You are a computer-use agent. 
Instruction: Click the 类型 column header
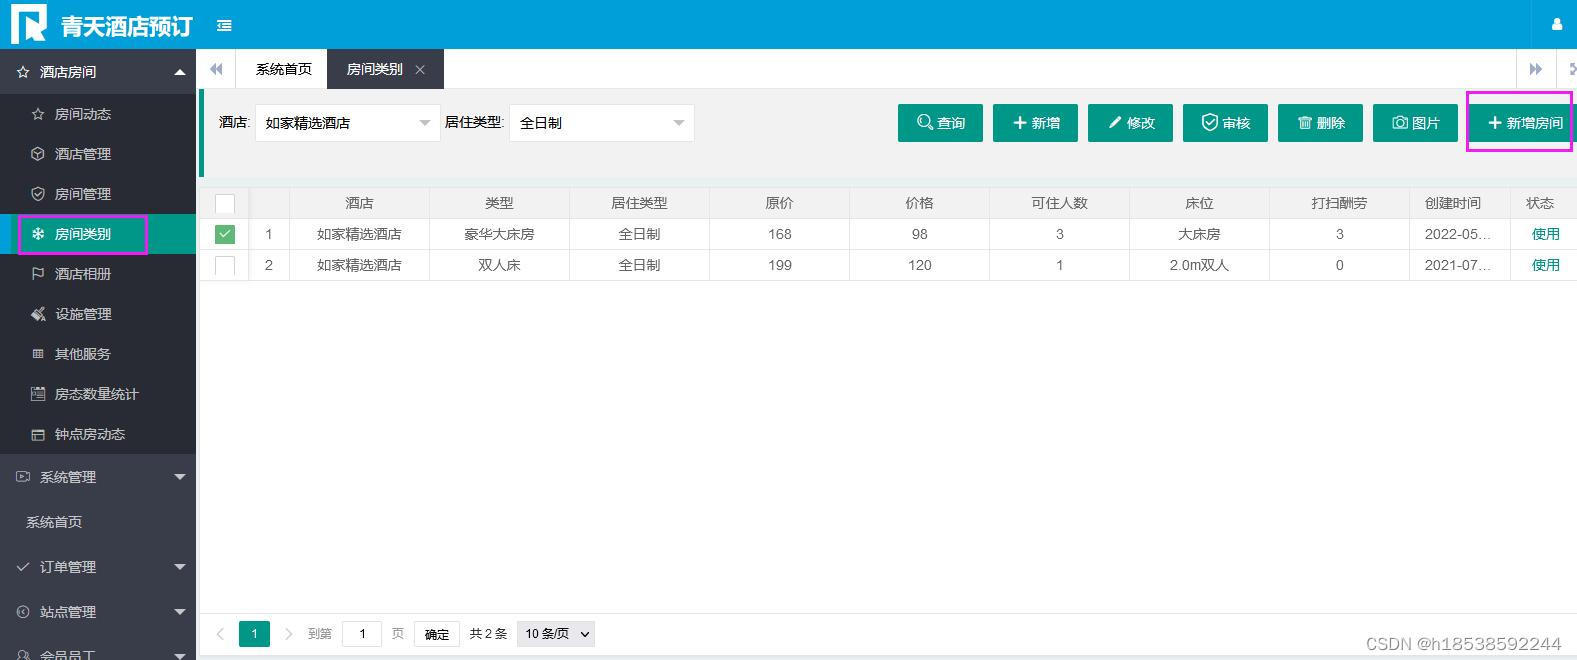click(x=499, y=203)
